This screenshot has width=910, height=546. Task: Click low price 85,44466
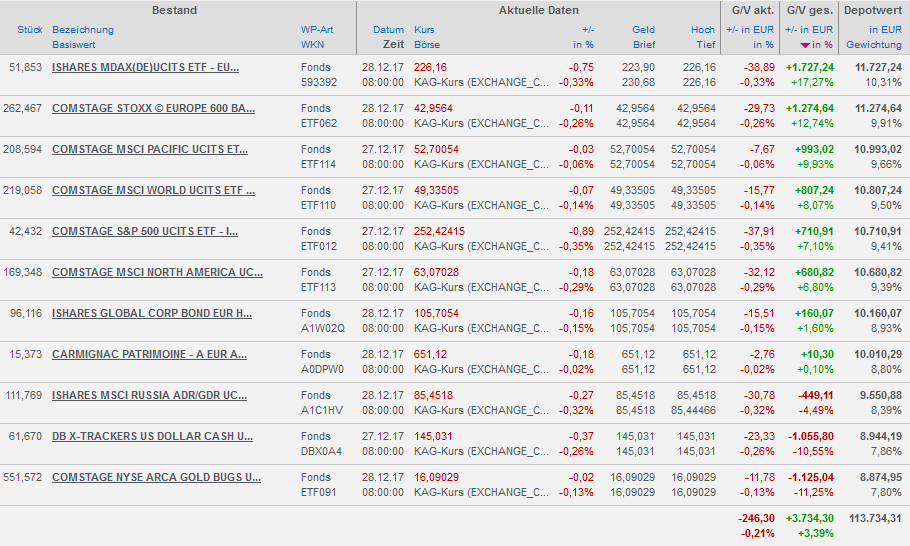click(694, 410)
